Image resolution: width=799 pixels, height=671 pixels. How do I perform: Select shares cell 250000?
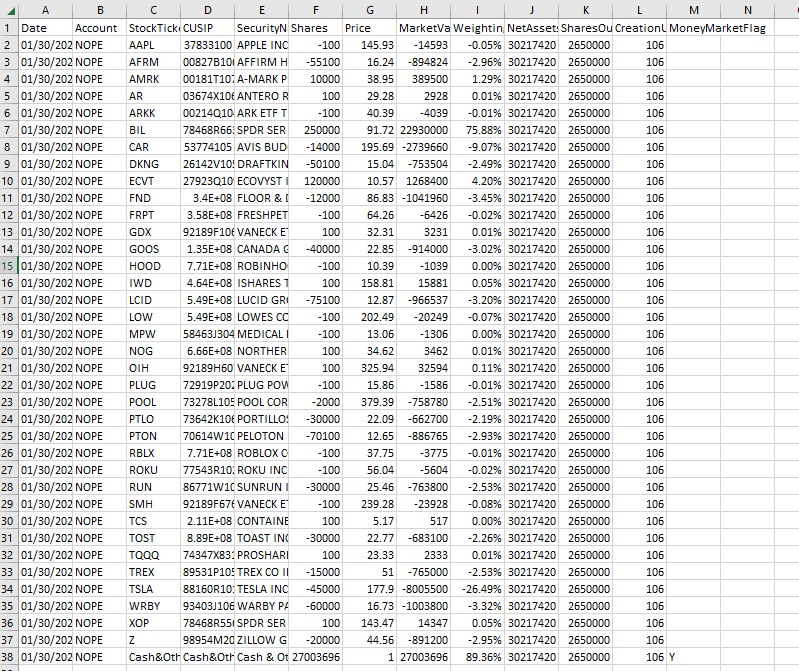pyautogui.click(x=315, y=130)
